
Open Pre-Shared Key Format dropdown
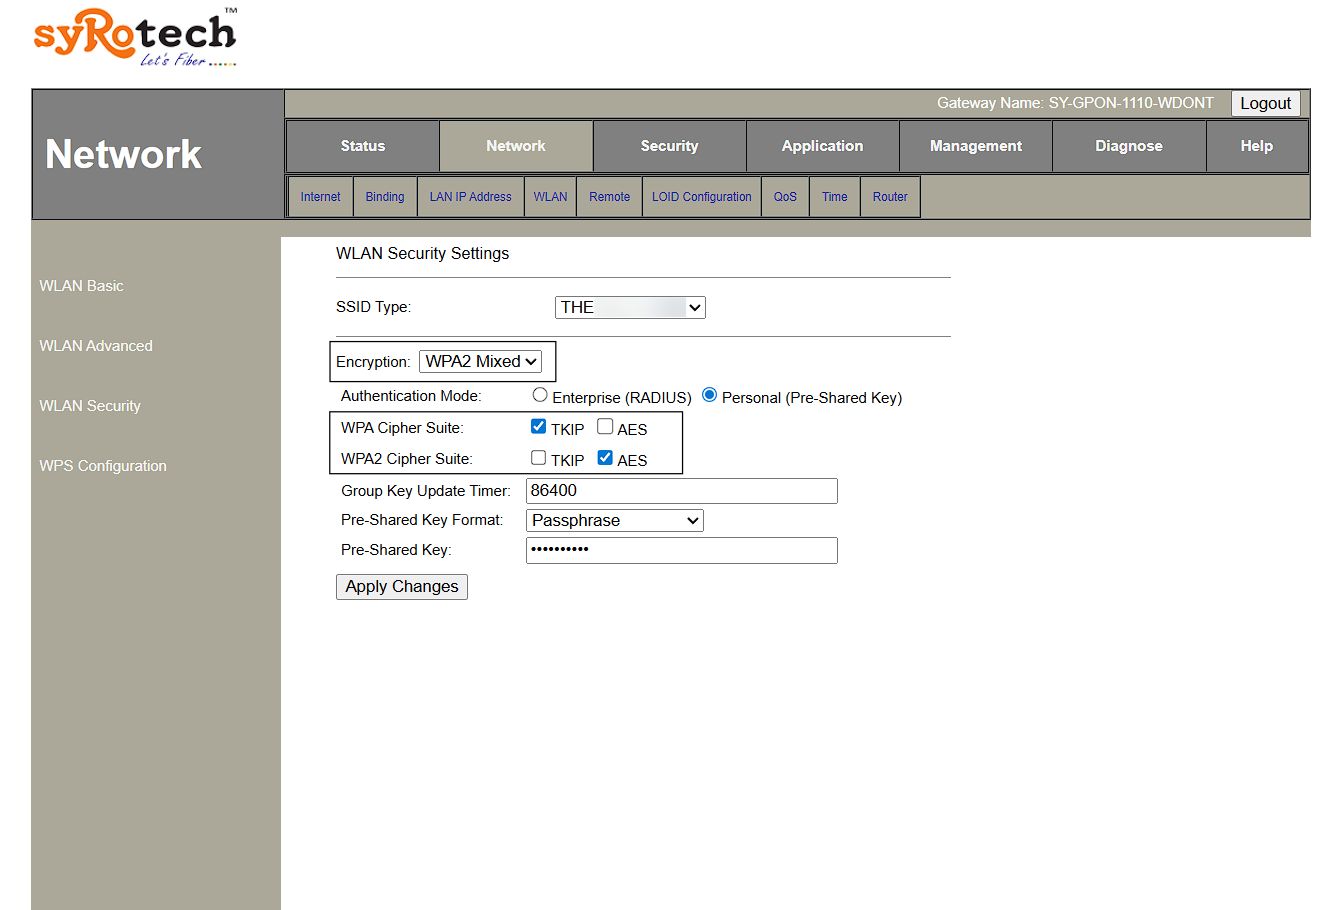614,521
